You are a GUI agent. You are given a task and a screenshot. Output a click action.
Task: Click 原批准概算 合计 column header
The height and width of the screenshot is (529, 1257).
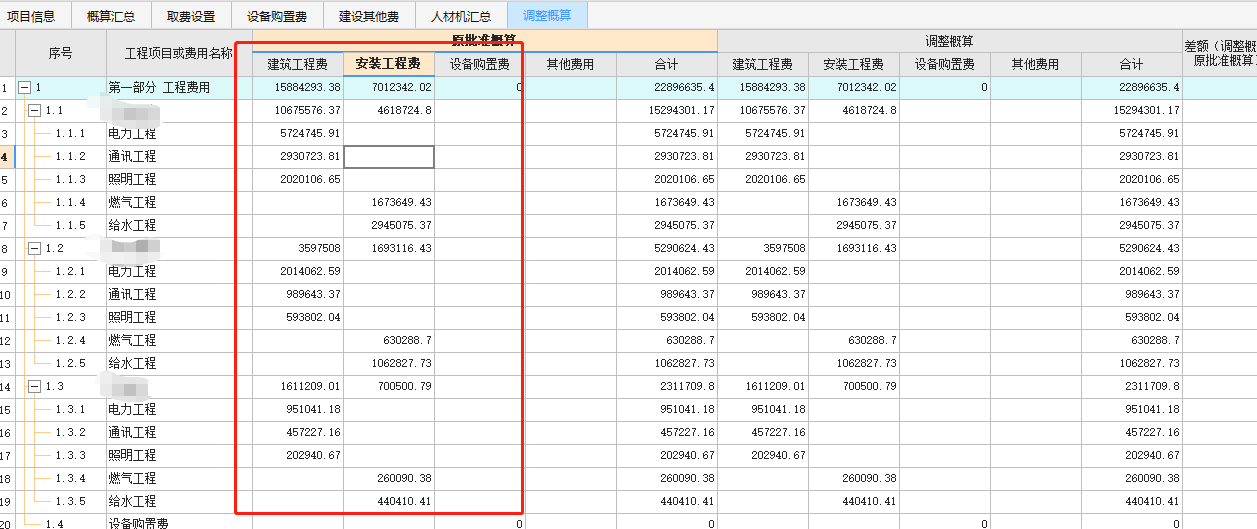coord(667,64)
